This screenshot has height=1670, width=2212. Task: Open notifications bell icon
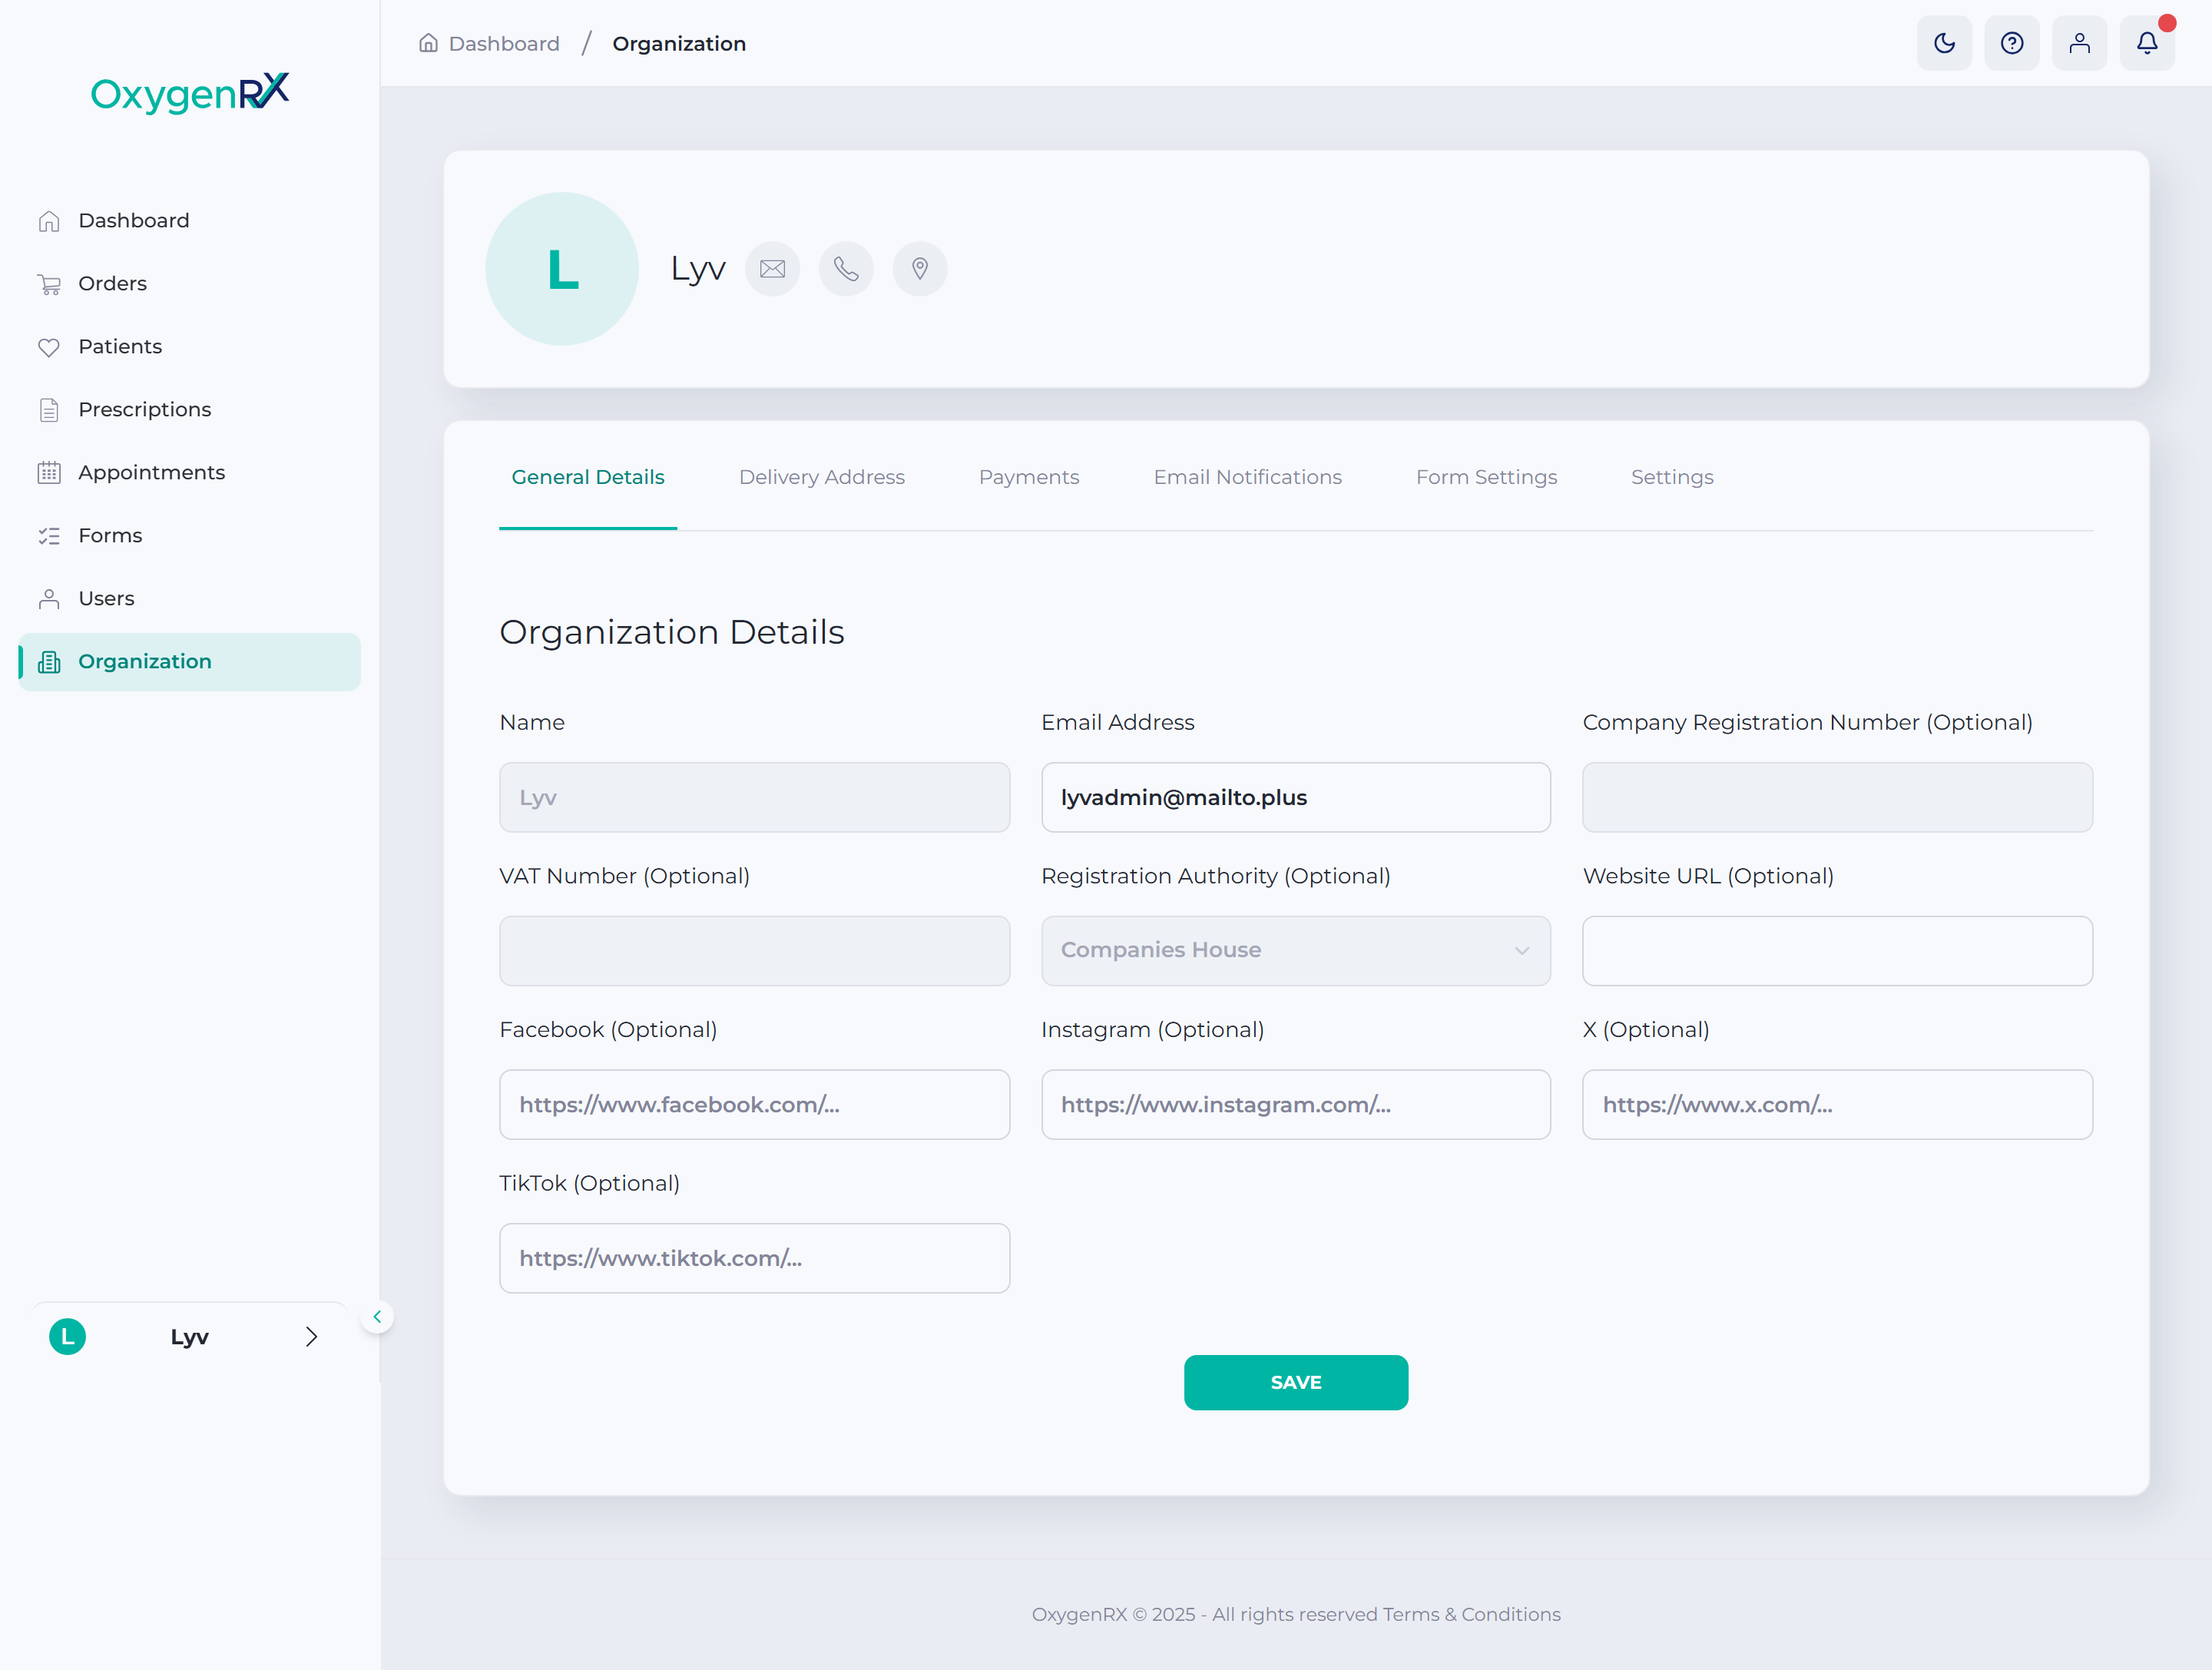2147,43
